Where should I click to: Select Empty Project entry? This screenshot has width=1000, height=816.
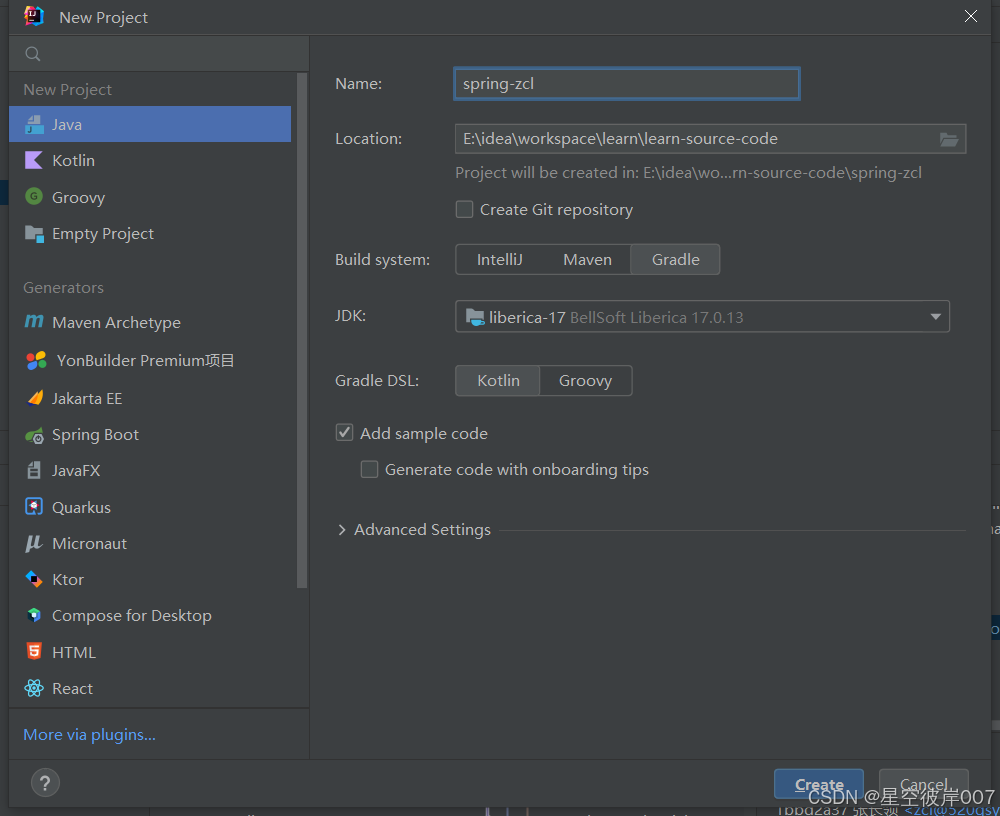tap(150, 234)
